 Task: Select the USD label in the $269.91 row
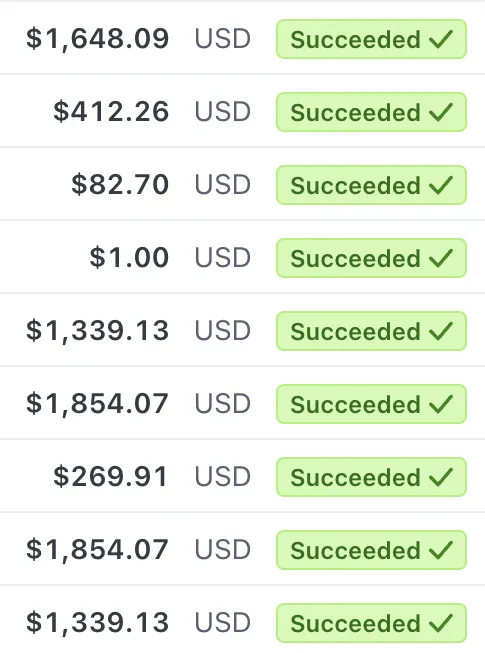pyautogui.click(x=223, y=476)
